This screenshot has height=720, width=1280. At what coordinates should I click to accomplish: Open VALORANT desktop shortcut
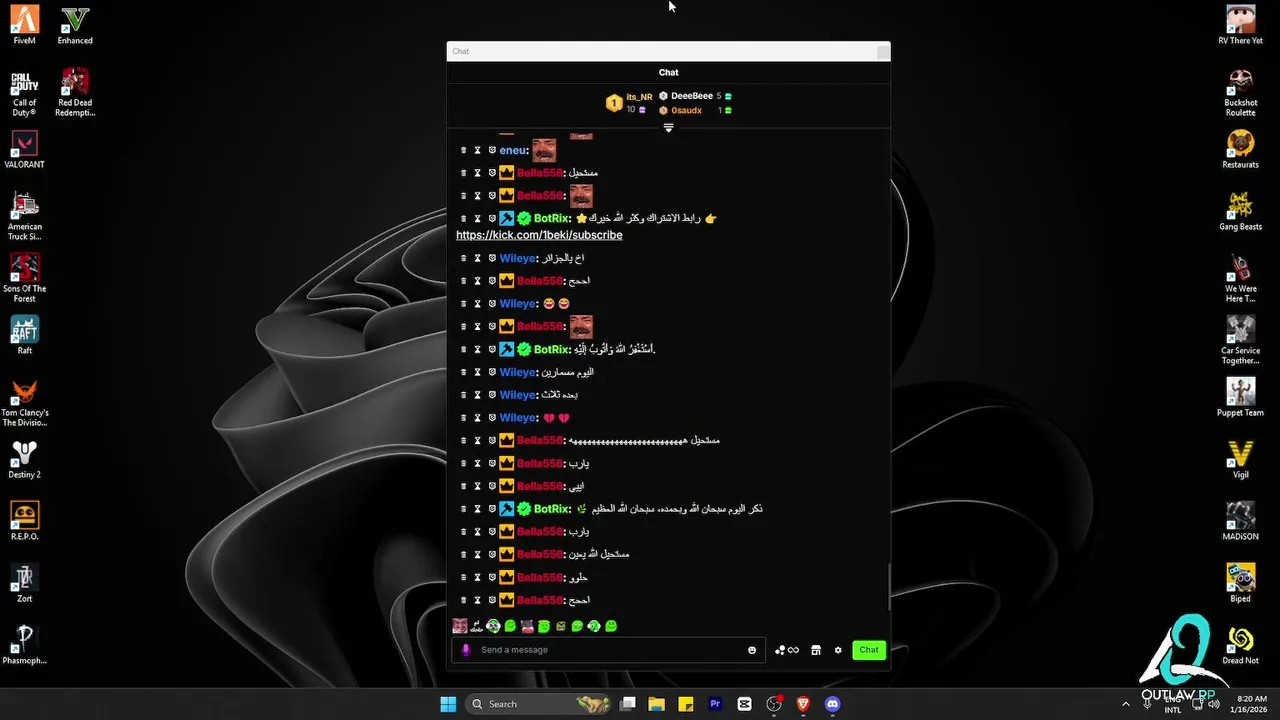[x=25, y=149]
